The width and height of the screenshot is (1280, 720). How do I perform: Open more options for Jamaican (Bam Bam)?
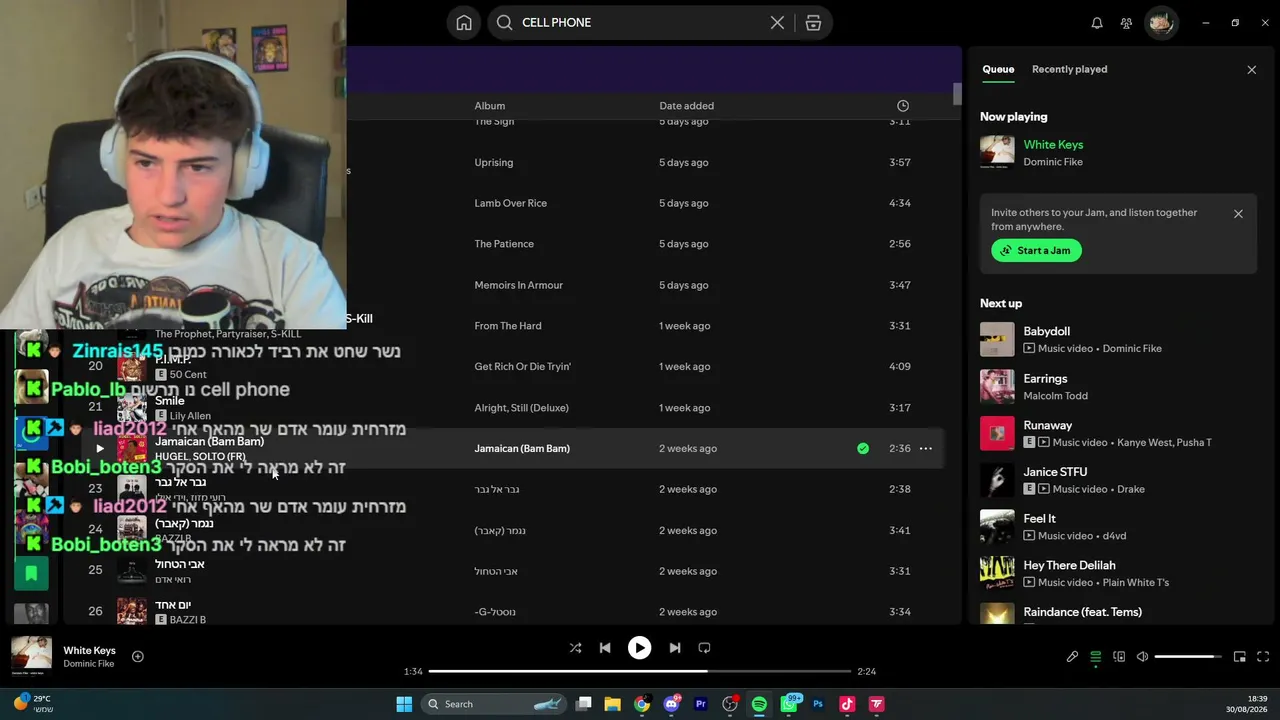click(x=926, y=449)
